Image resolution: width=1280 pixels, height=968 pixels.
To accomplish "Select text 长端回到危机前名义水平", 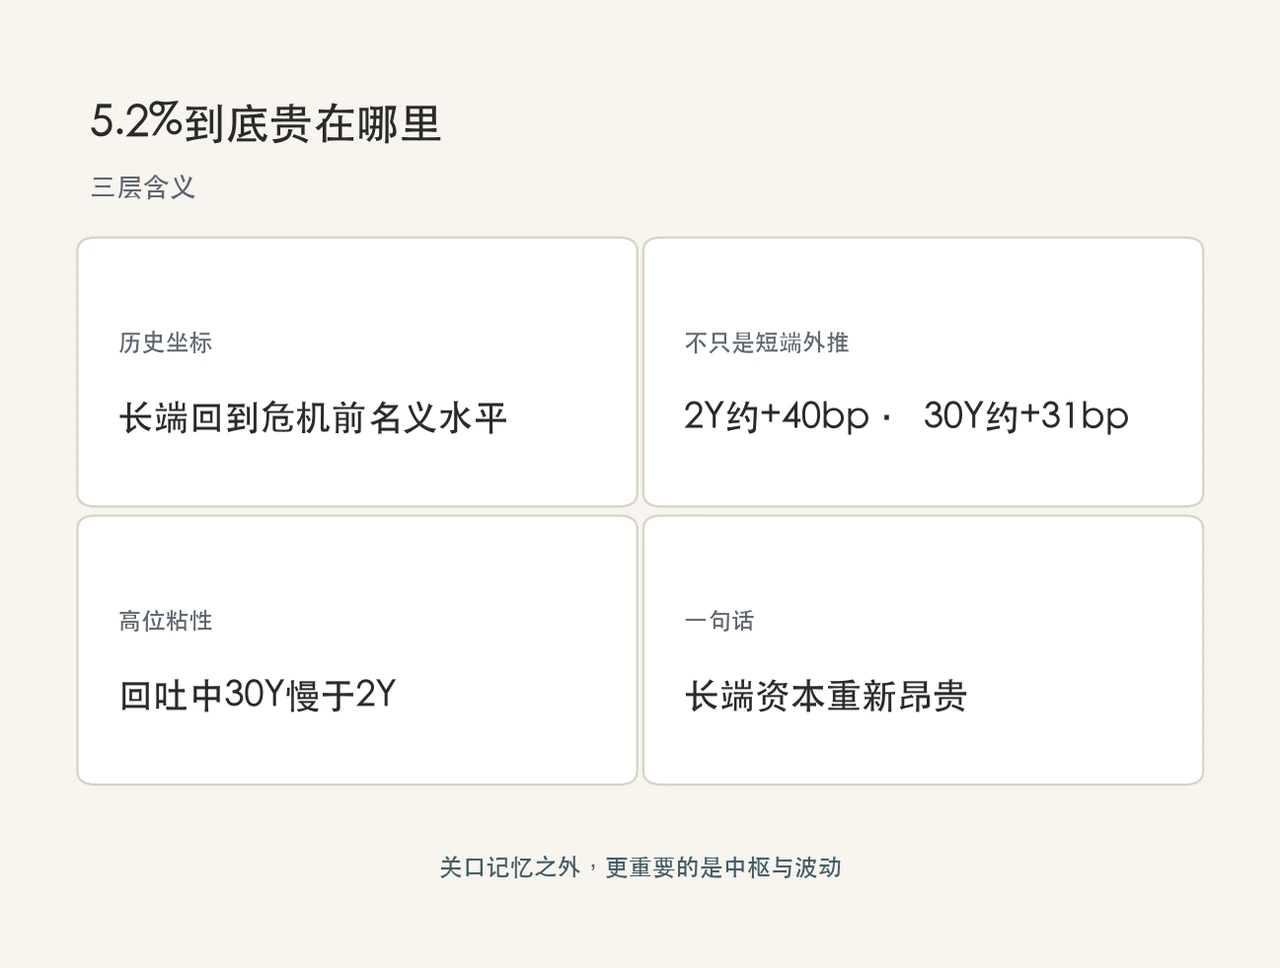I will click(313, 417).
